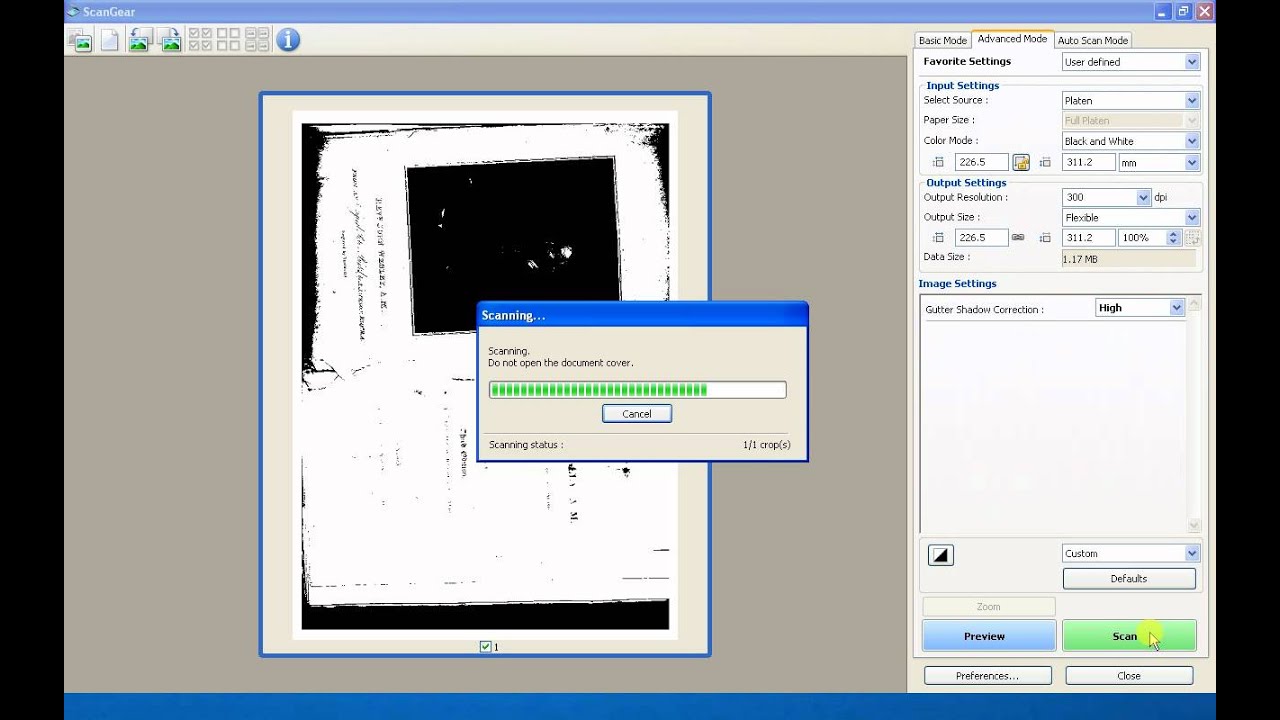Restore down the ScanGear window

pos(1183,11)
